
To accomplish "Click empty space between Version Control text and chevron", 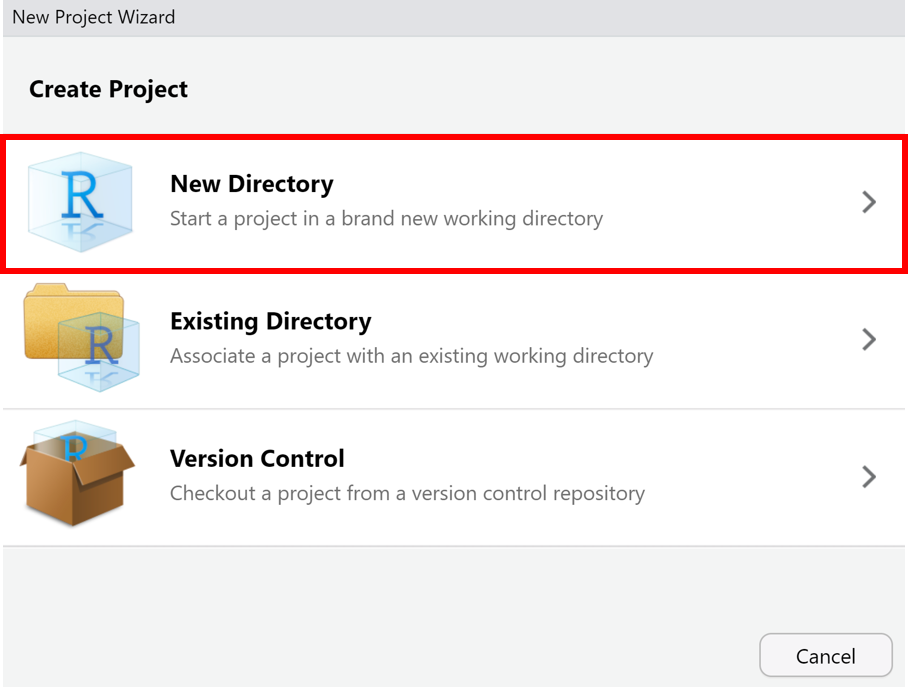I will (x=750, y=476).
